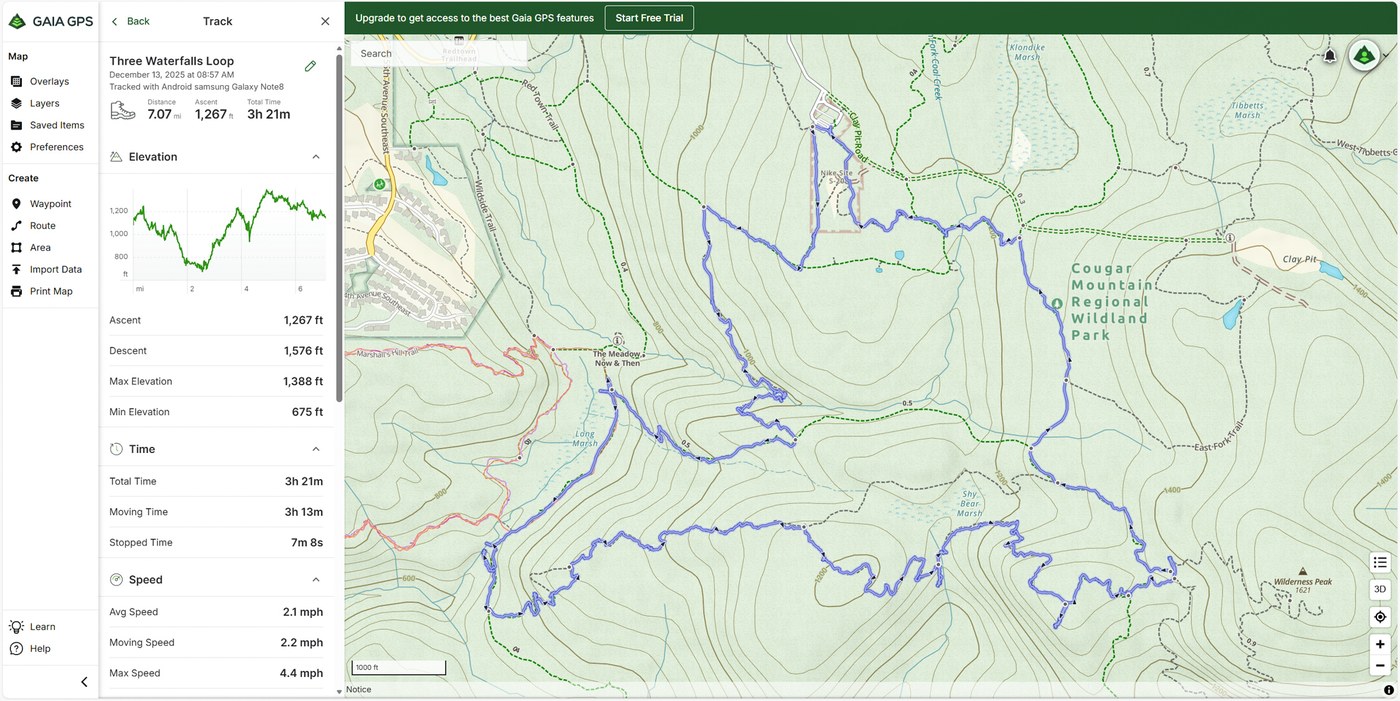Image resolution: width=1400 pixels, height=701 pixels.
Task: Toggle 3D map view
Action: point(1380,589)
